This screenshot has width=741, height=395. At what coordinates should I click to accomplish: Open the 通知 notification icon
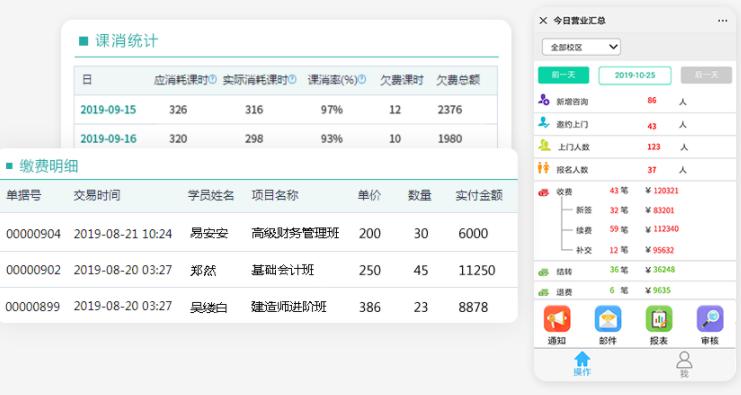[557, 319]
